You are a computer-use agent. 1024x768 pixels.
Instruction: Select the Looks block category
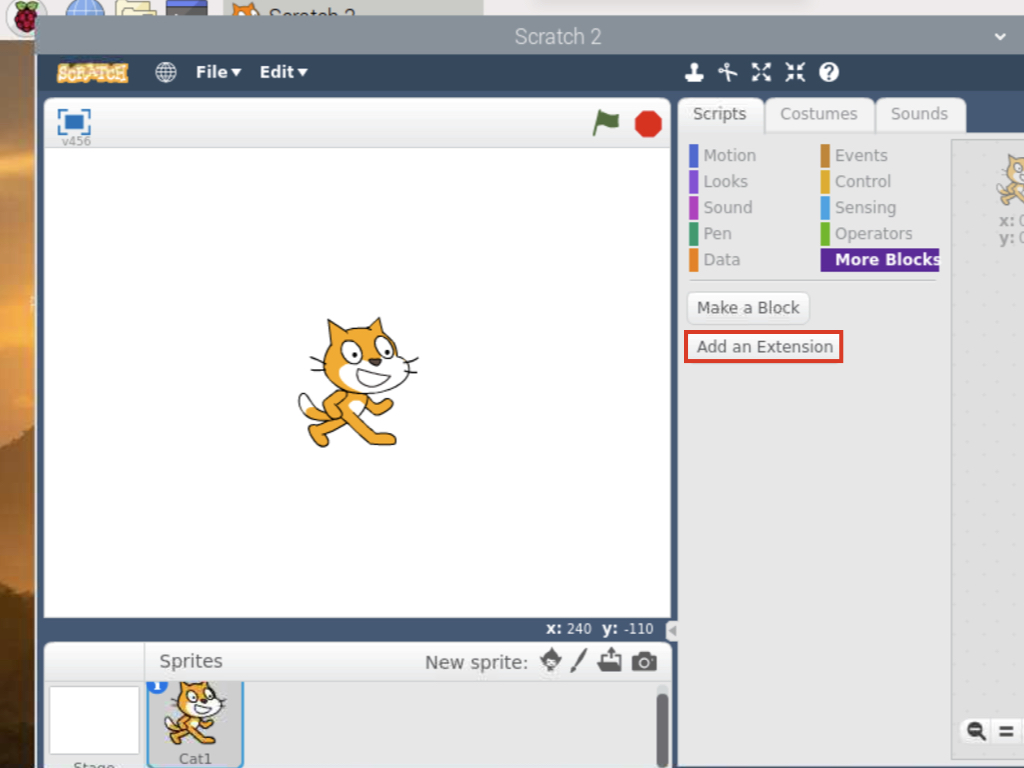(x=718, y=182)
